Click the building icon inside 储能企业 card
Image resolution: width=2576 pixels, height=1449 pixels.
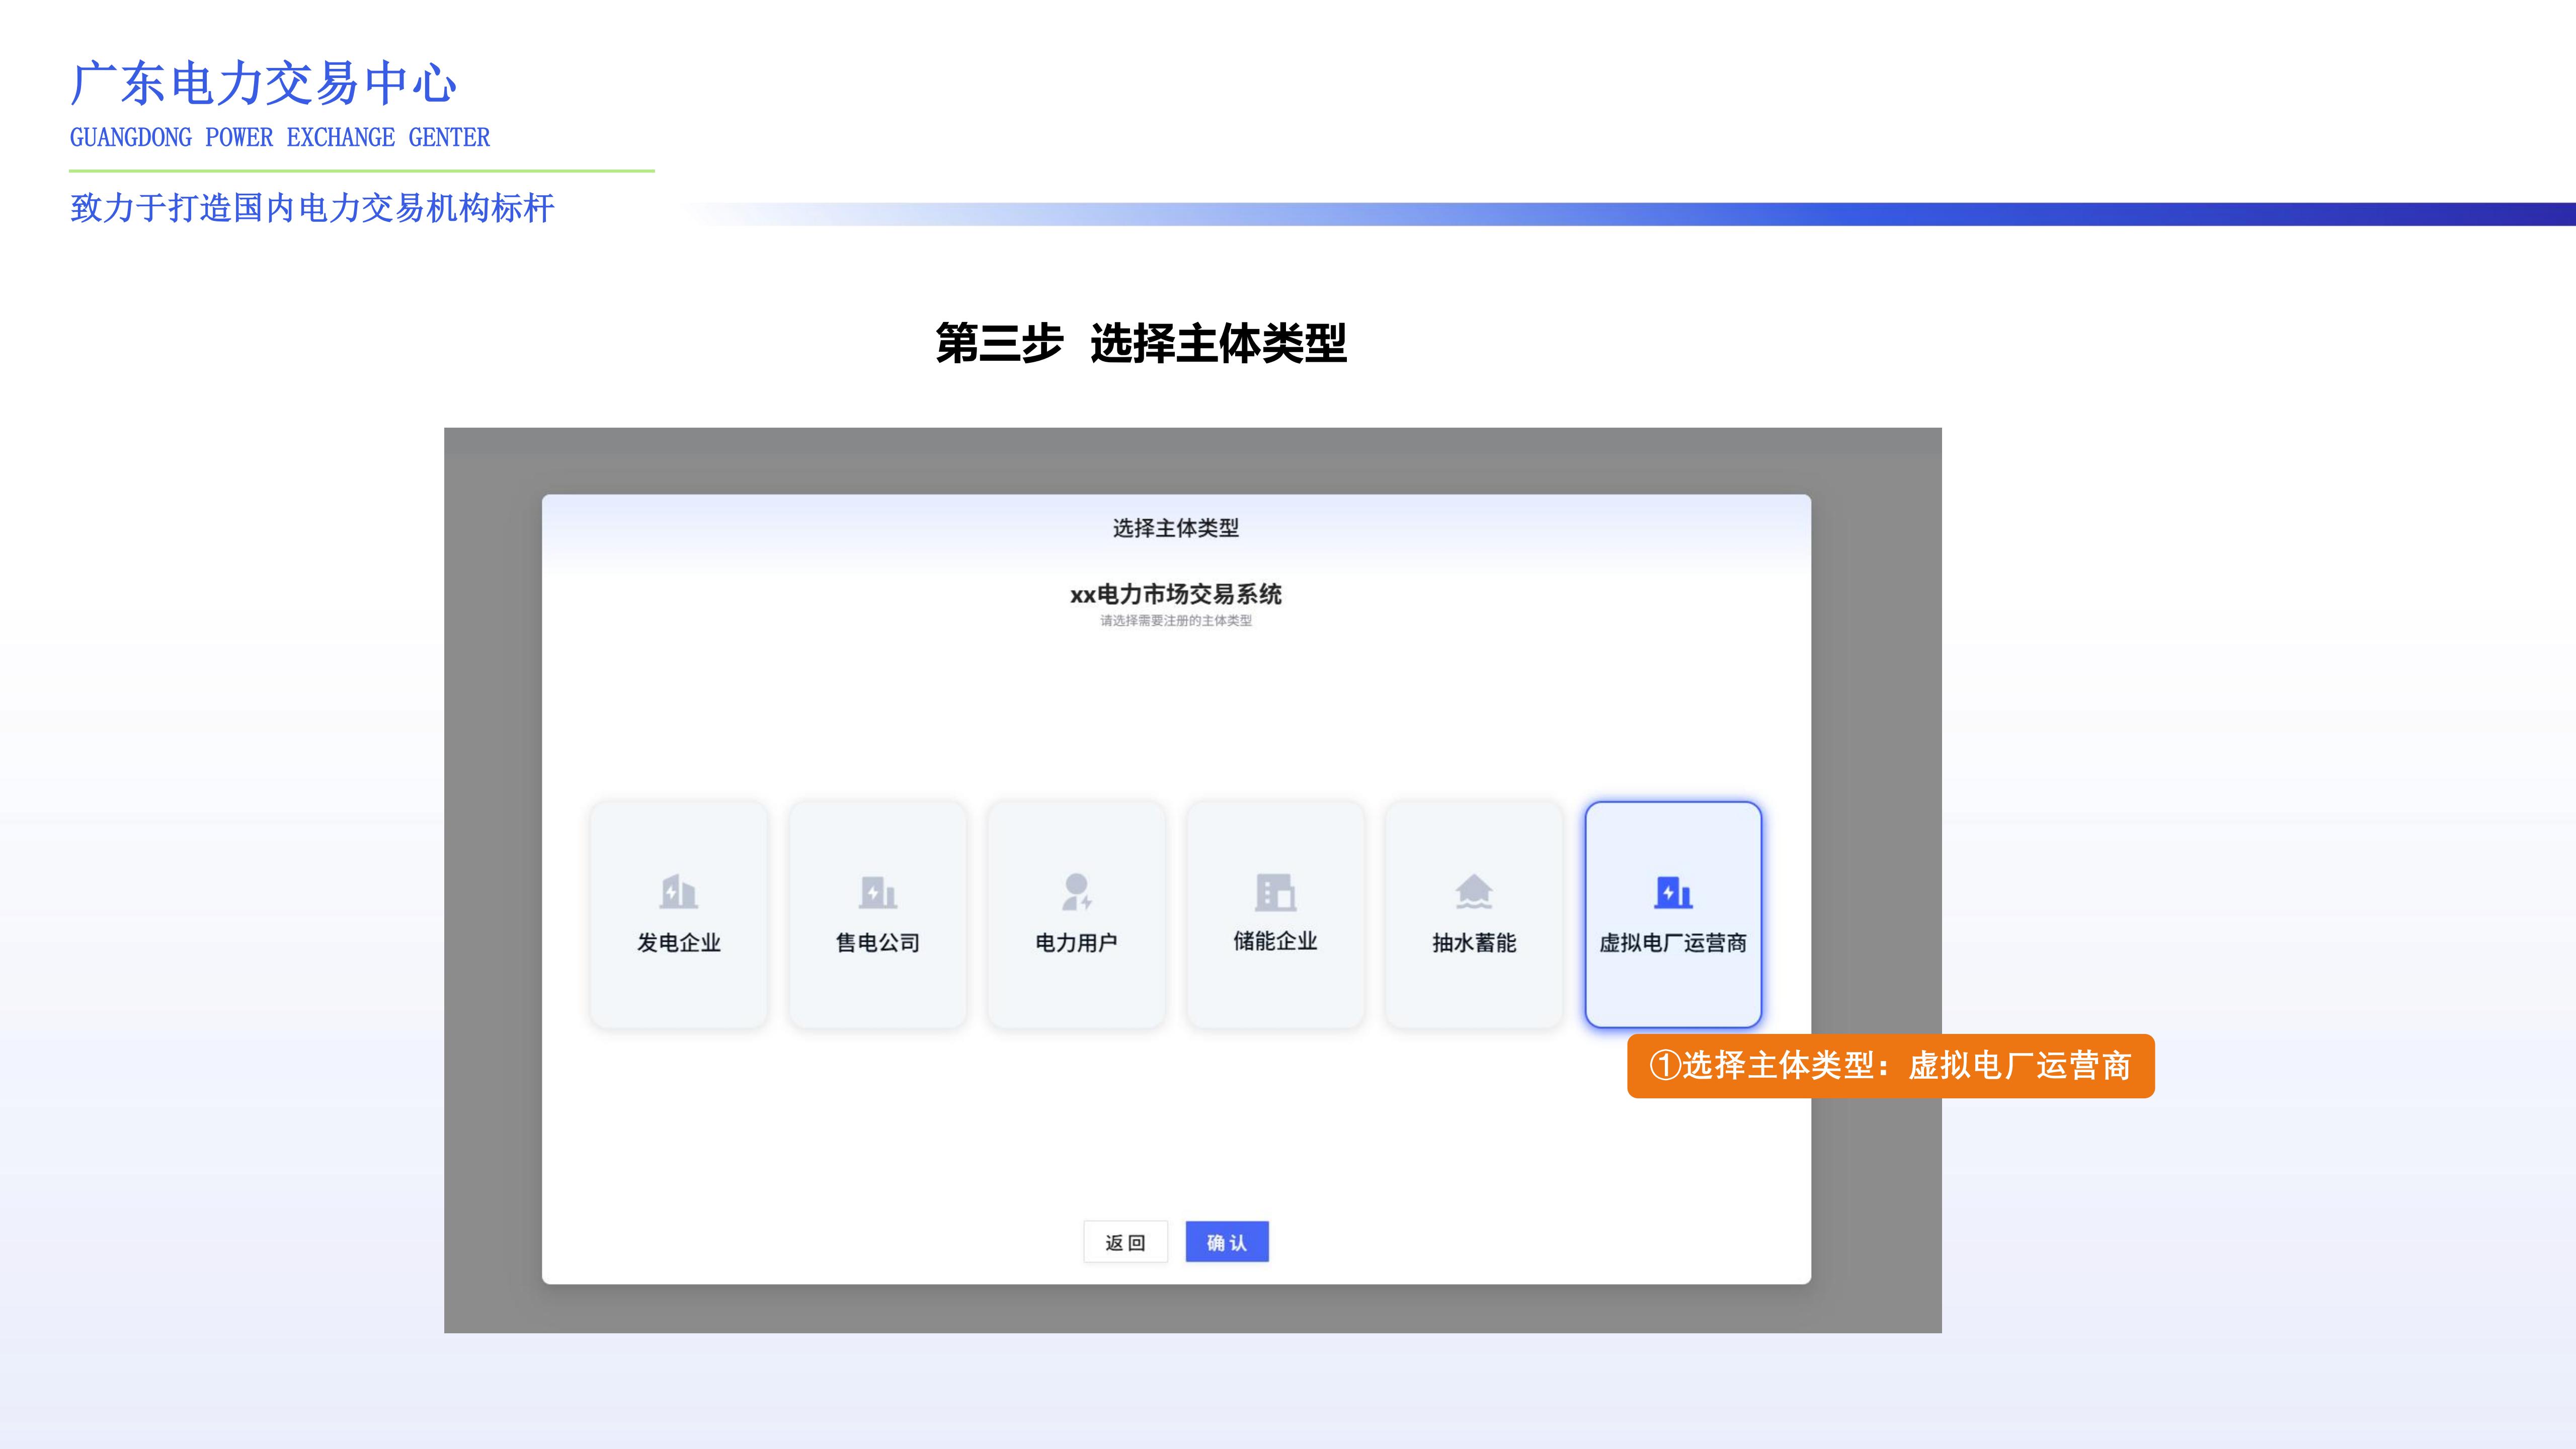pos(1276,893)
